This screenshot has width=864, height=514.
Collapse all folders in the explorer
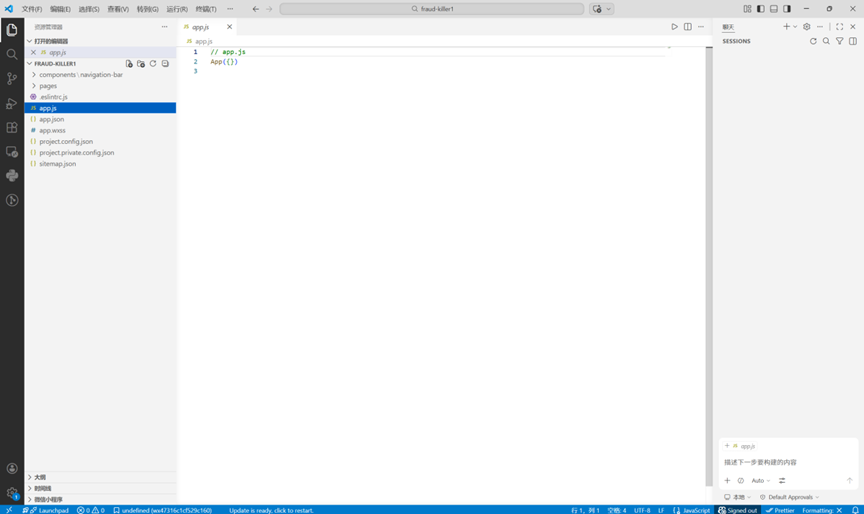165,63
